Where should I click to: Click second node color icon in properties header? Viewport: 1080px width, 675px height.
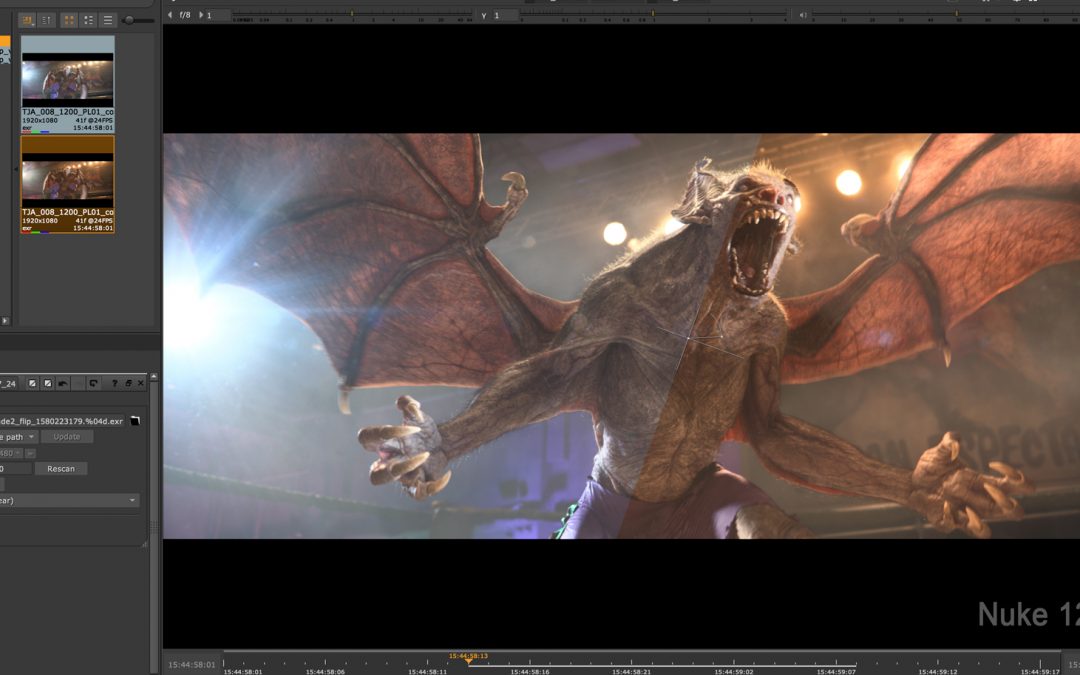point(48,384)
